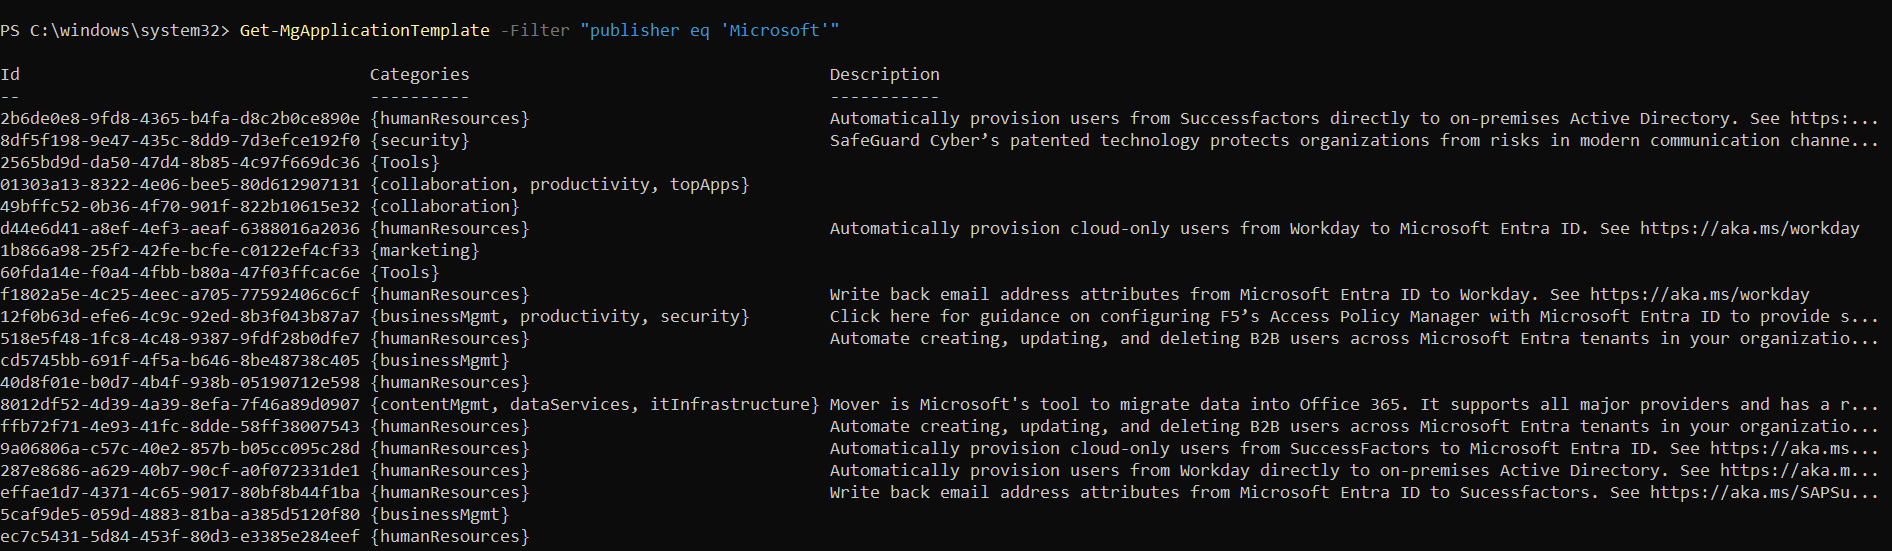Click the PS C:\windows\system32 prompt
This screenshot has height=551, width=1892.
coord(114,30)
